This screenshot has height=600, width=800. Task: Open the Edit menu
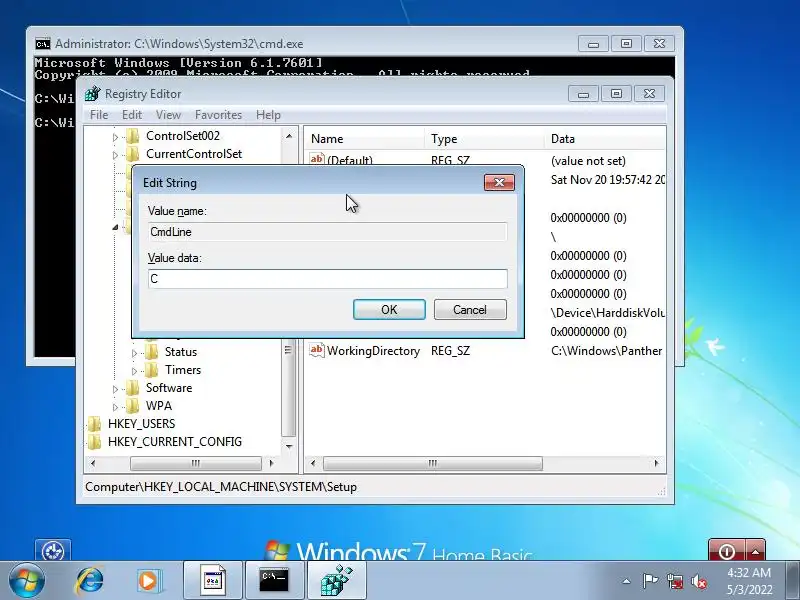(x=132, y=115)
